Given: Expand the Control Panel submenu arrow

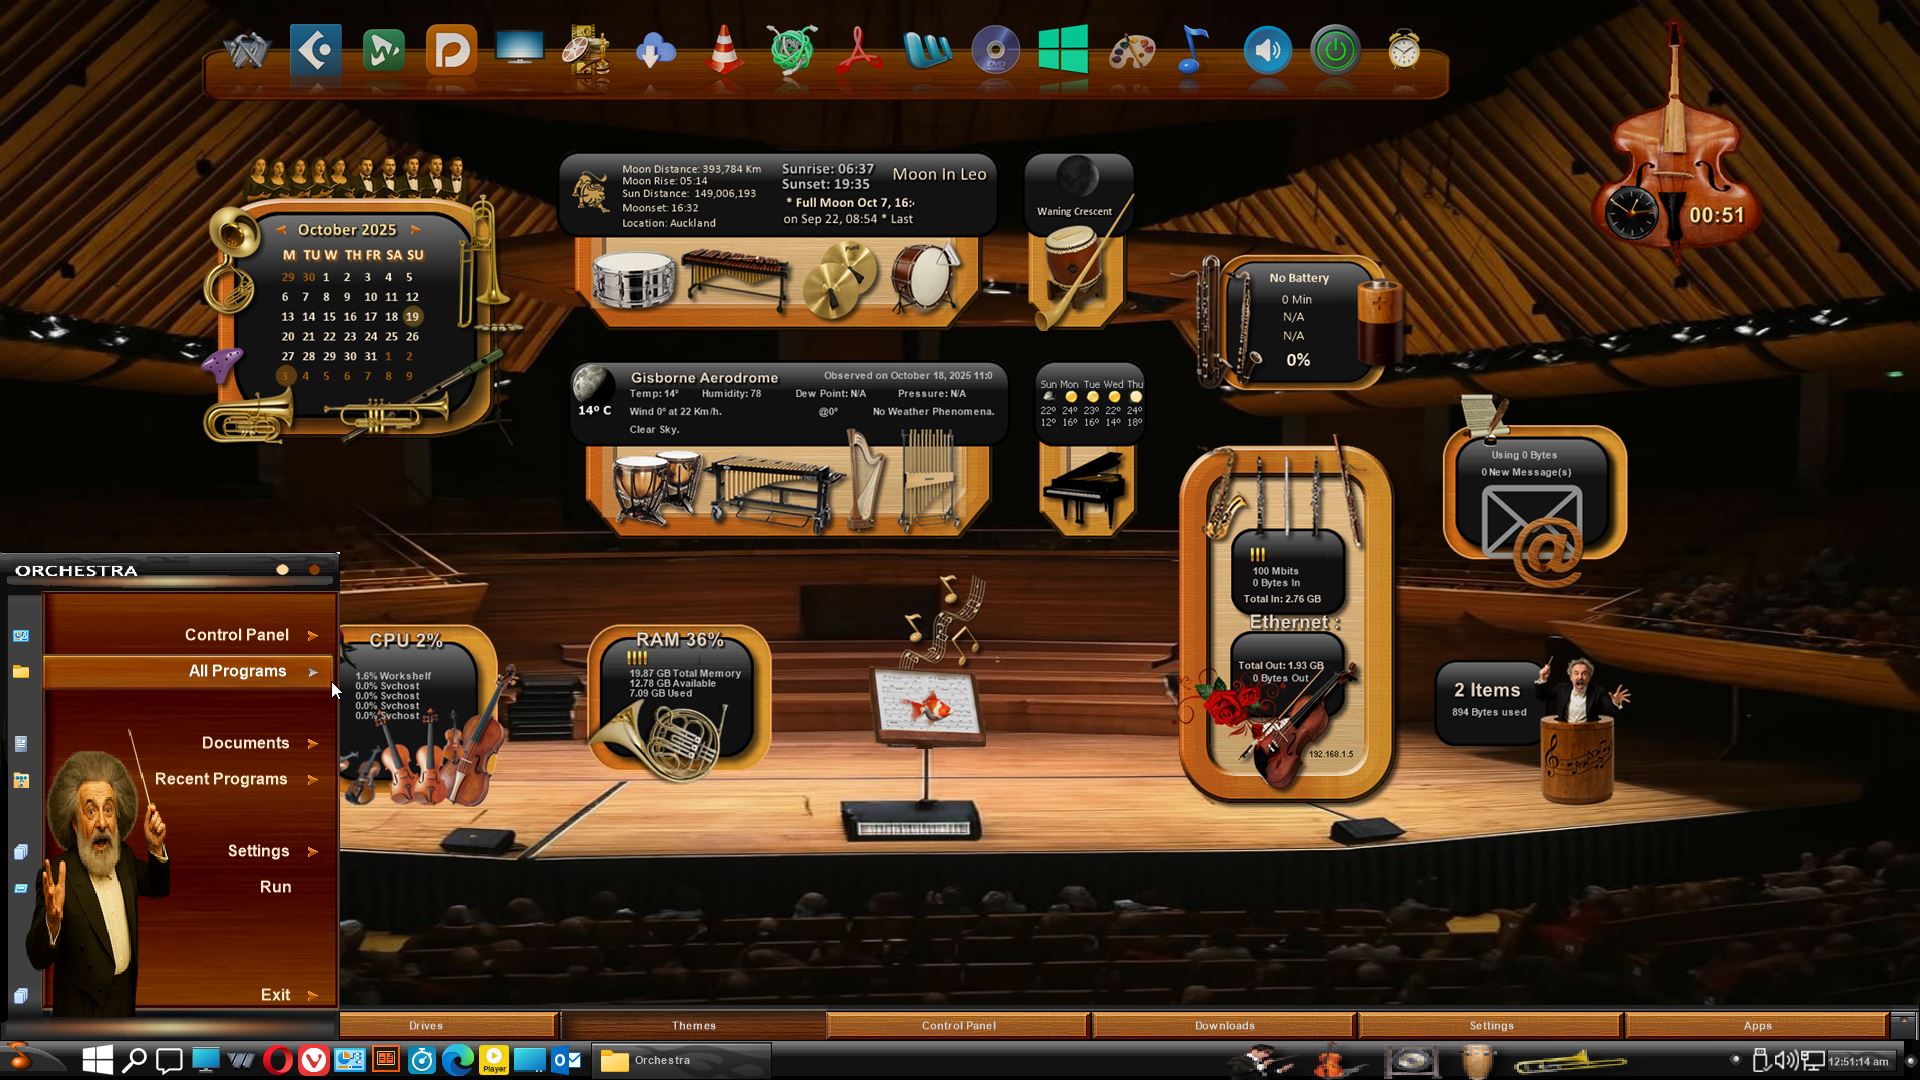Looking at the screenshot, I should click(x=313, y=636).
